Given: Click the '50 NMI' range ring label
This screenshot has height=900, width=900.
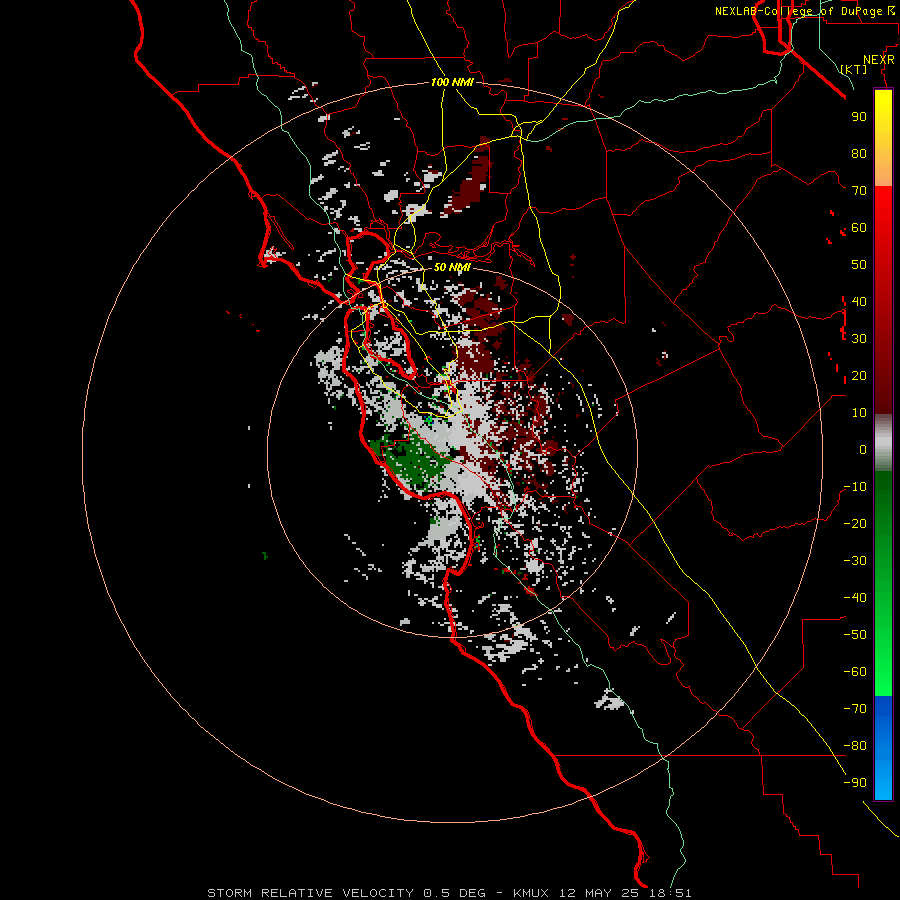Looking at the screenshot, I should (x=452, y=267).
